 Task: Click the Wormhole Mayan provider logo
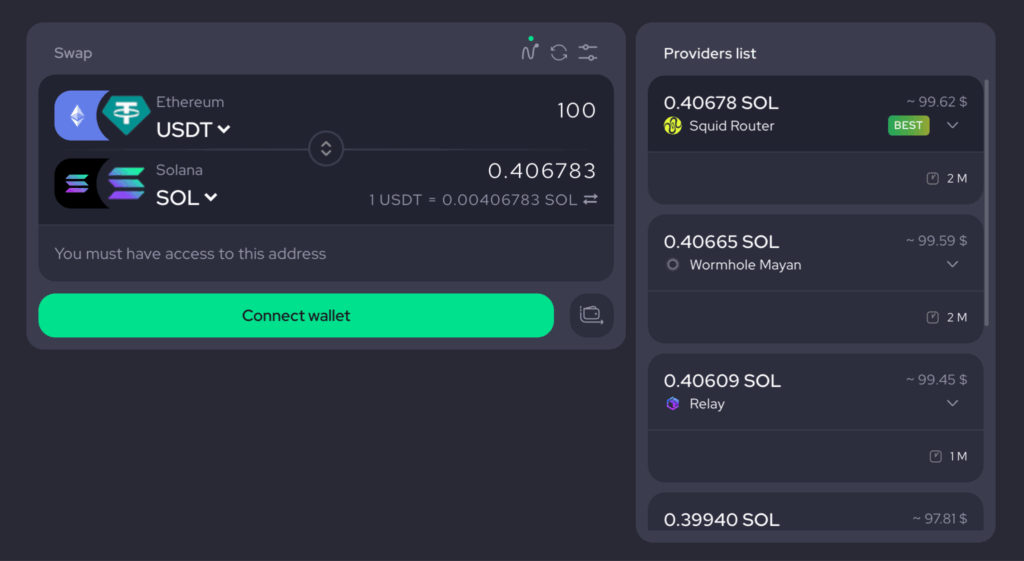point(673,264)
